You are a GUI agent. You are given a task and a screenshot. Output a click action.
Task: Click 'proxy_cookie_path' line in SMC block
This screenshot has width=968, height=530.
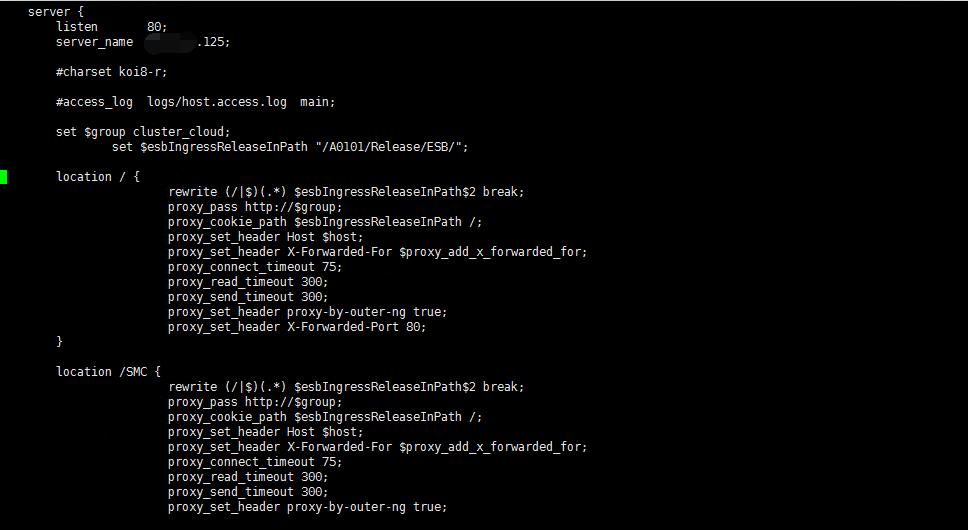325,416
